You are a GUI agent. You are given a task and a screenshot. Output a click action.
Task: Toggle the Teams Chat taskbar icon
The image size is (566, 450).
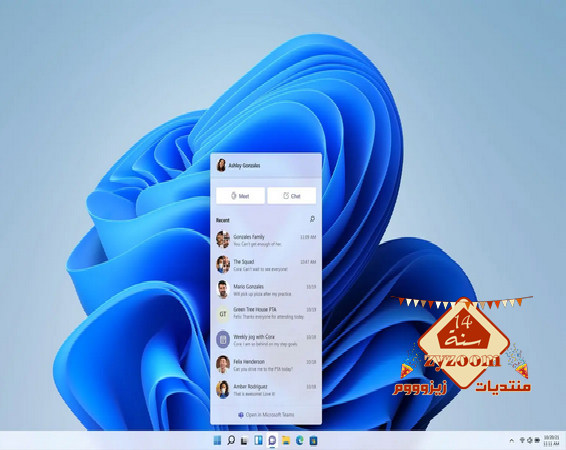(x=272, y=440)
